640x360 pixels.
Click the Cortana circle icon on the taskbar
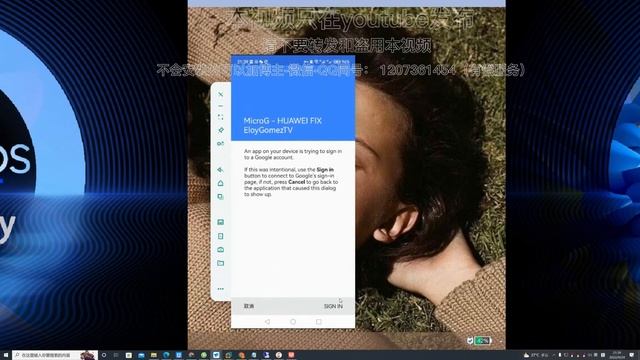[104, 355]
